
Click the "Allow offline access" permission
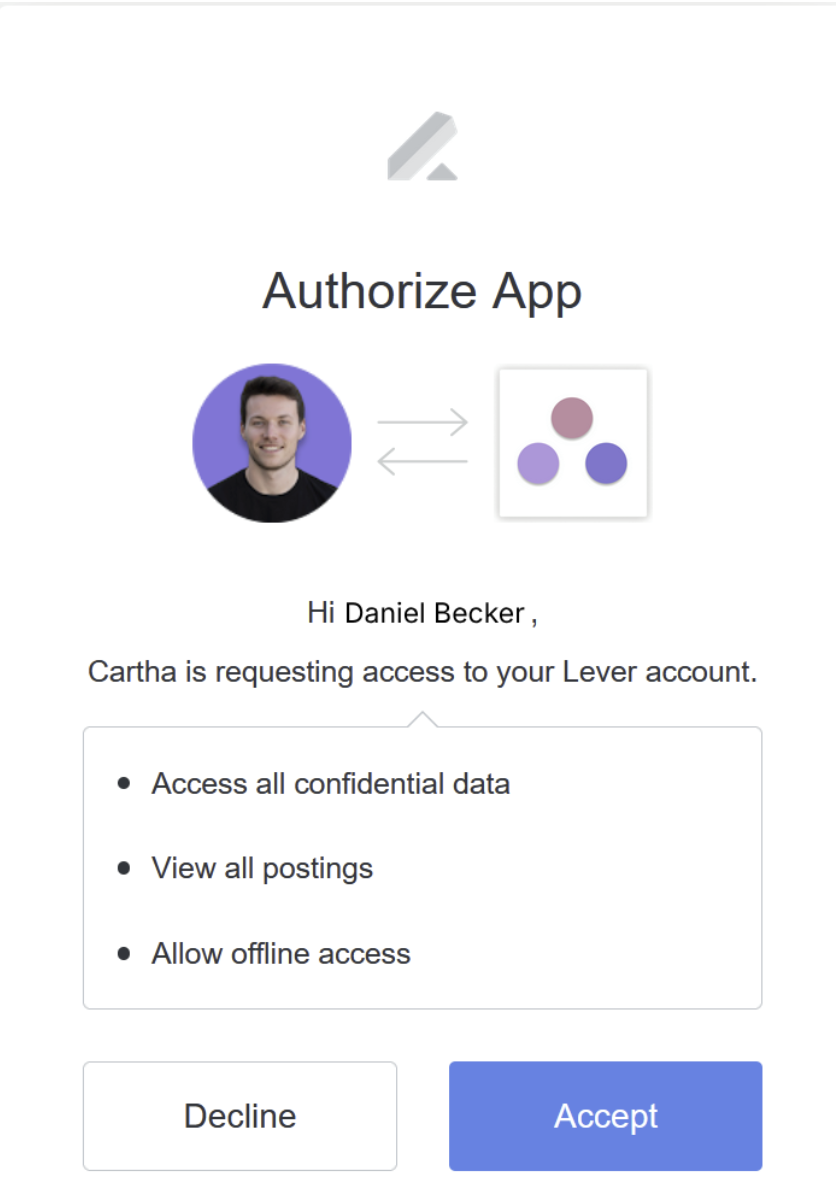point(281,953)
